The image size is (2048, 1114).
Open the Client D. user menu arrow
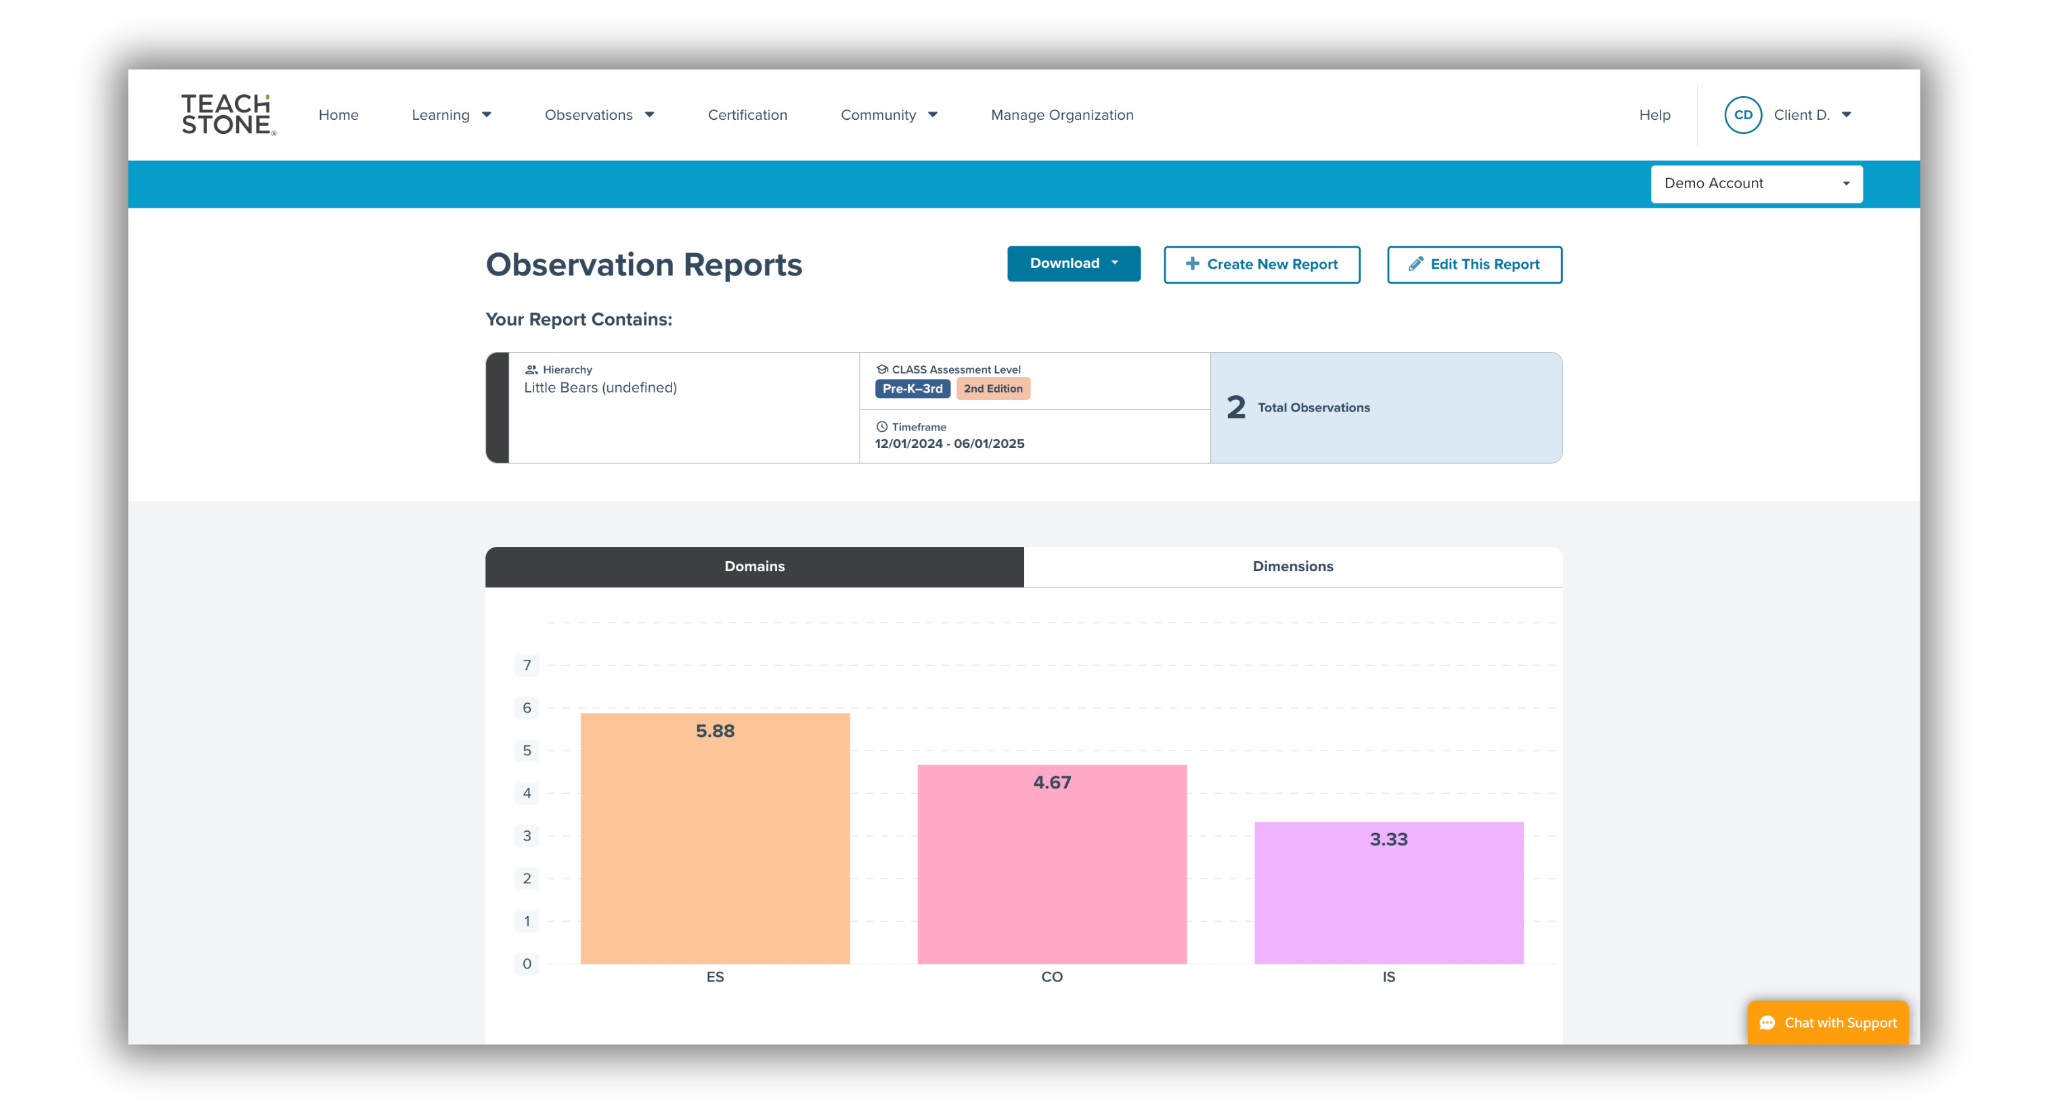click(1846, 115)
